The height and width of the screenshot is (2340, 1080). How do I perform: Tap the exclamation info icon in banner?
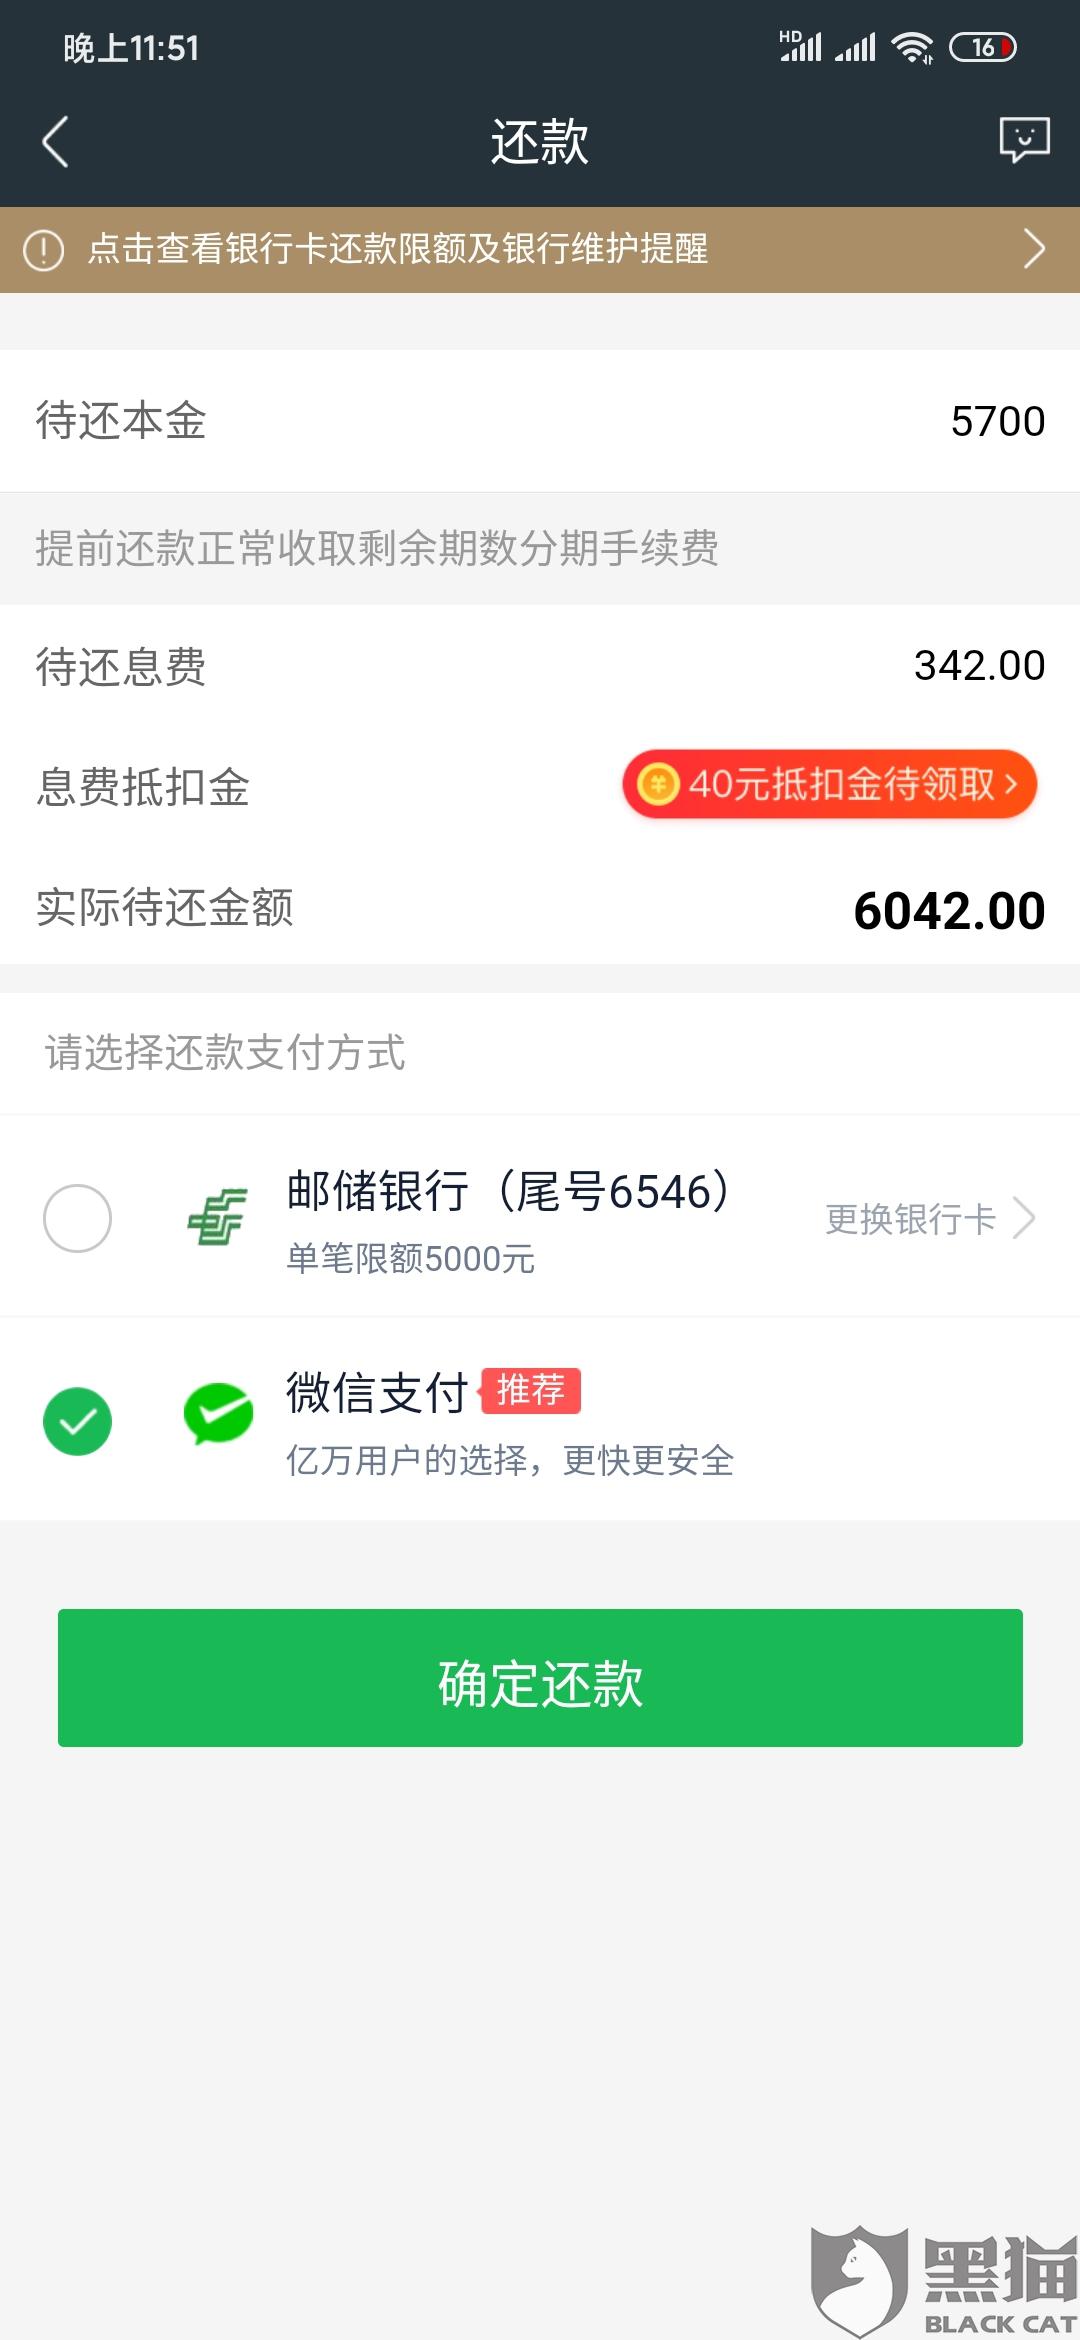point(43,250)
